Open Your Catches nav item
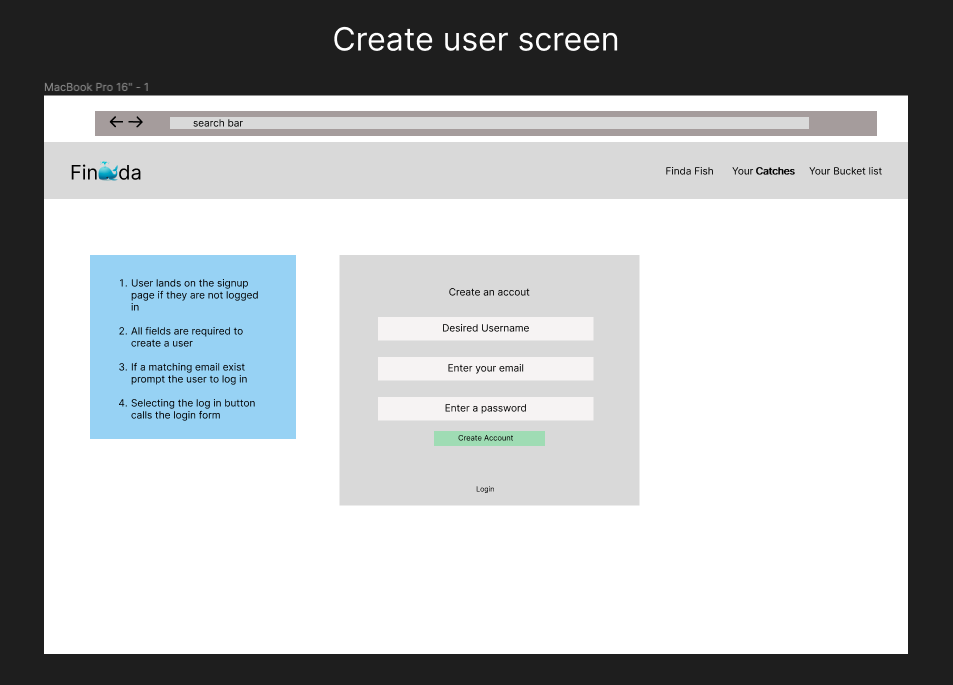 pyautogui.click(x=763, y=171)
